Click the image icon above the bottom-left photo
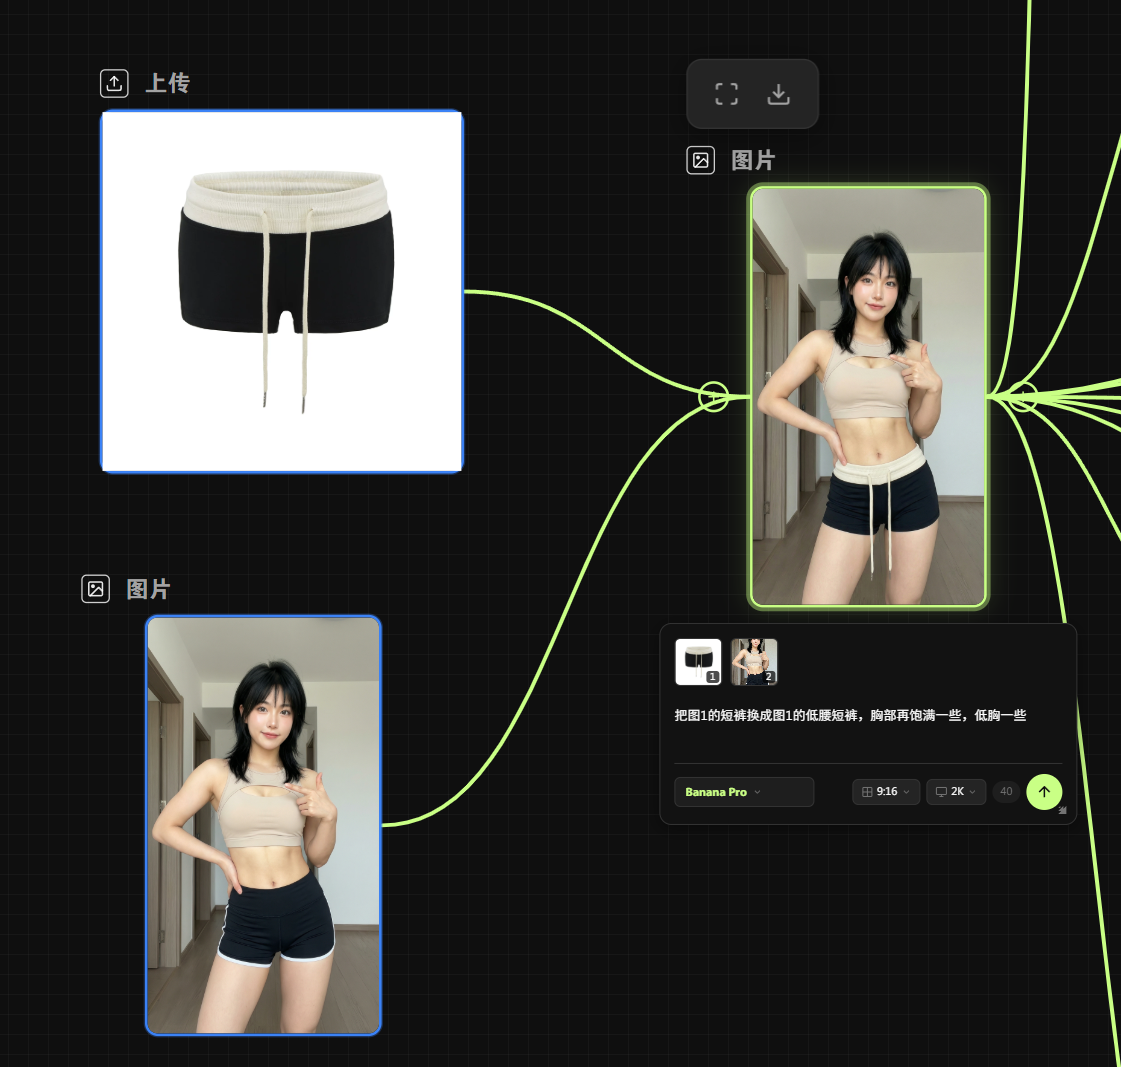 point(95,589)
